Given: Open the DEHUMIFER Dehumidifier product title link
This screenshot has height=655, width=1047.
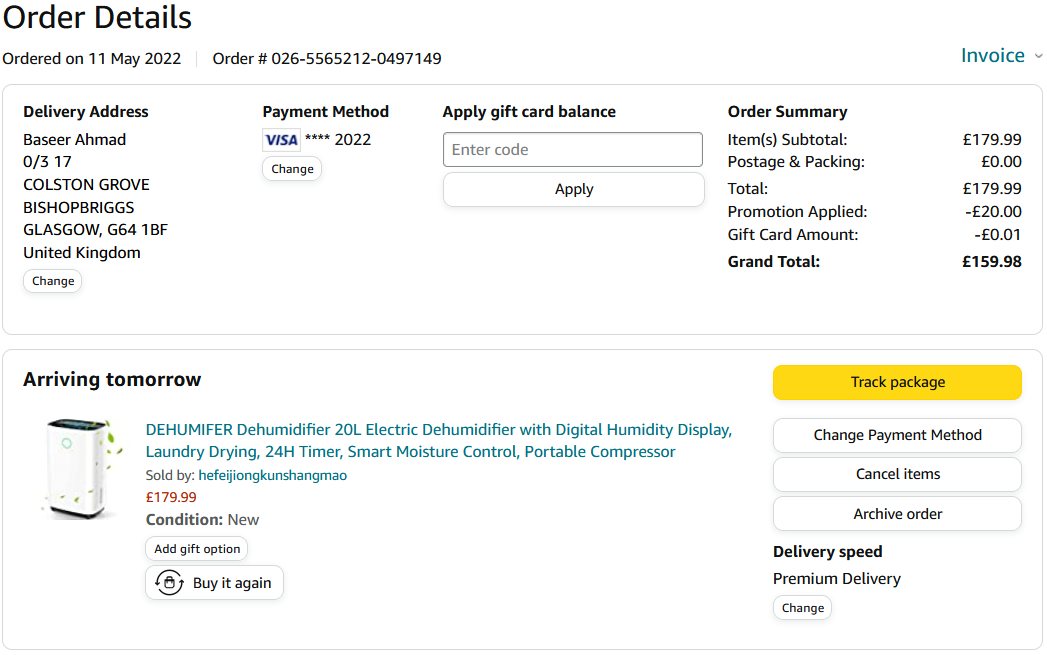Looking at the screenshot, I should pos(438,440).
